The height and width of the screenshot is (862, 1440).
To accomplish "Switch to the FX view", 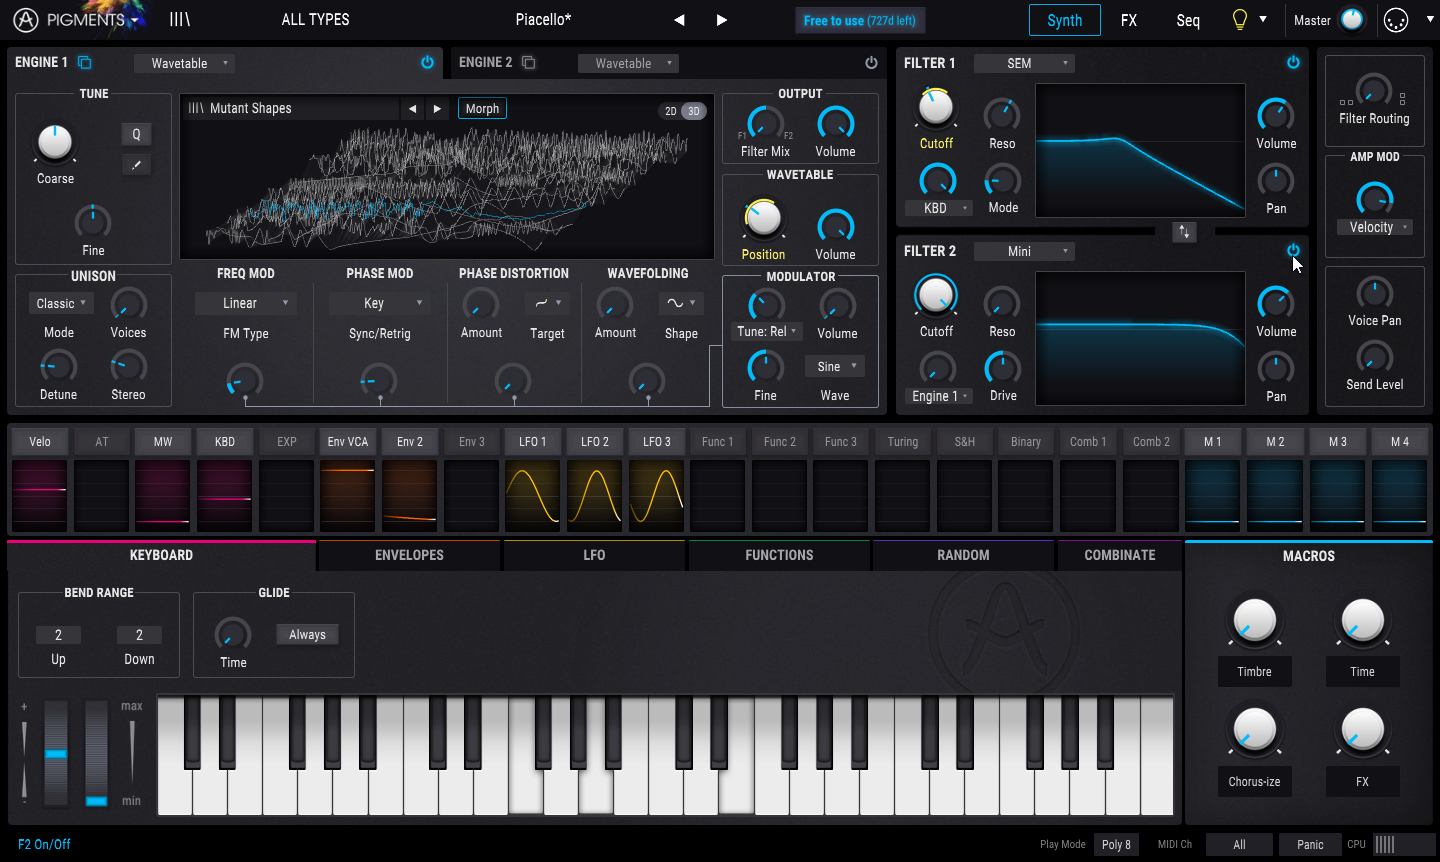I will [x=1128, y=20].
